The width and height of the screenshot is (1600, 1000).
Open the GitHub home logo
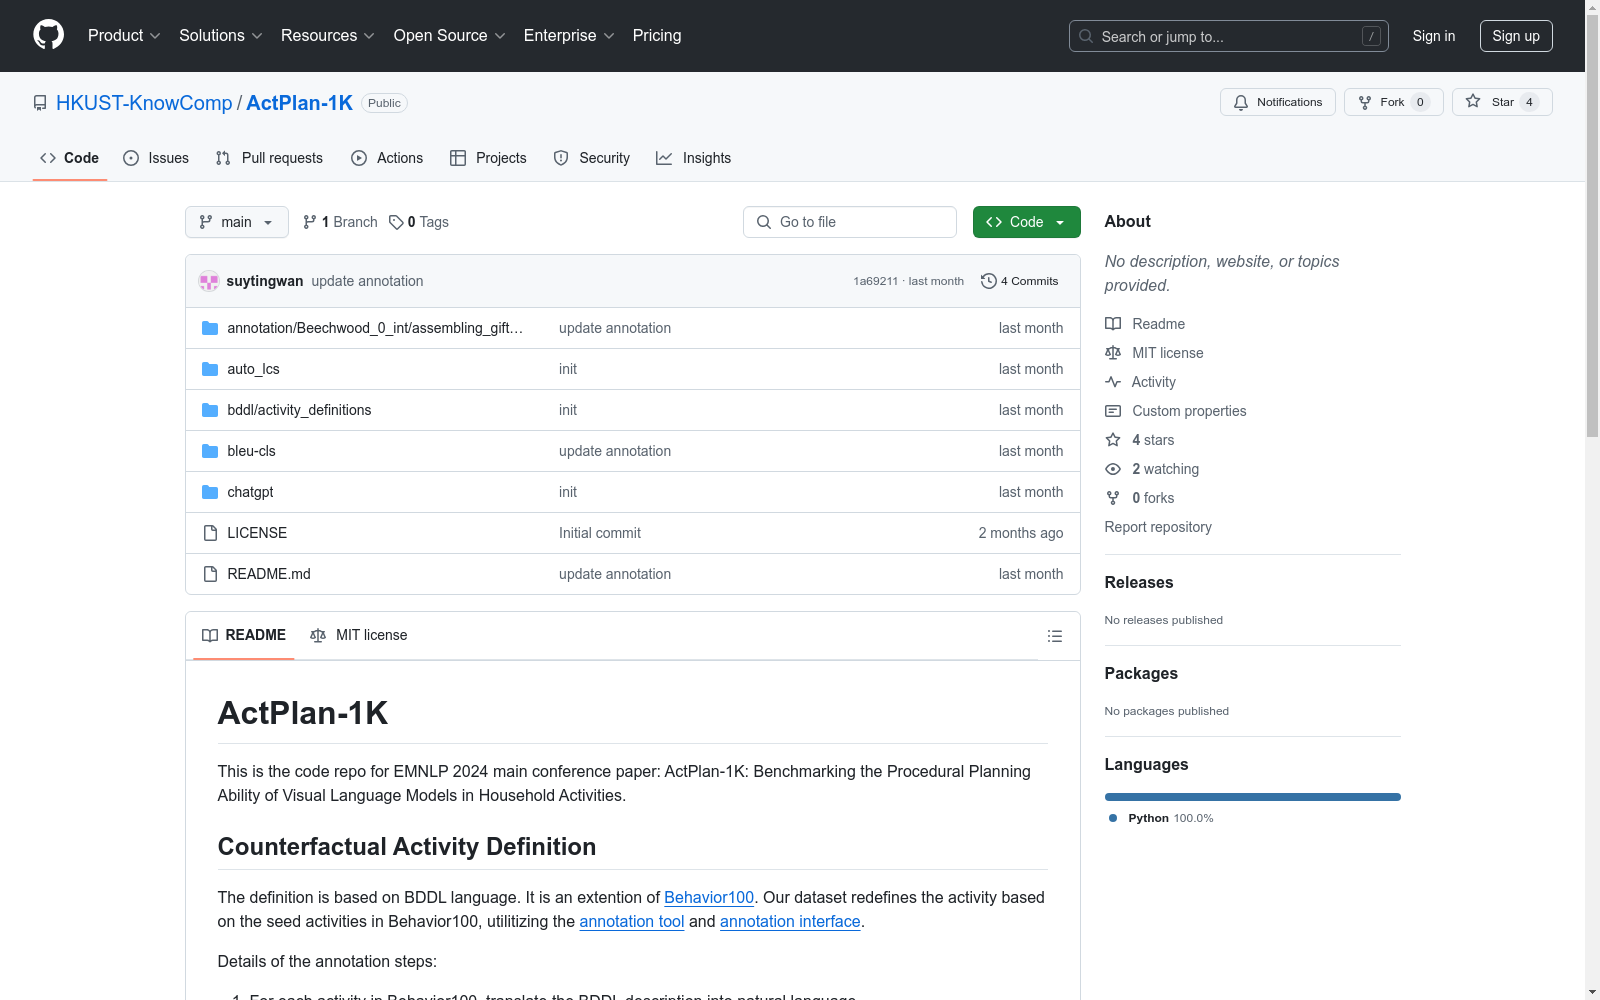[48, 35]
